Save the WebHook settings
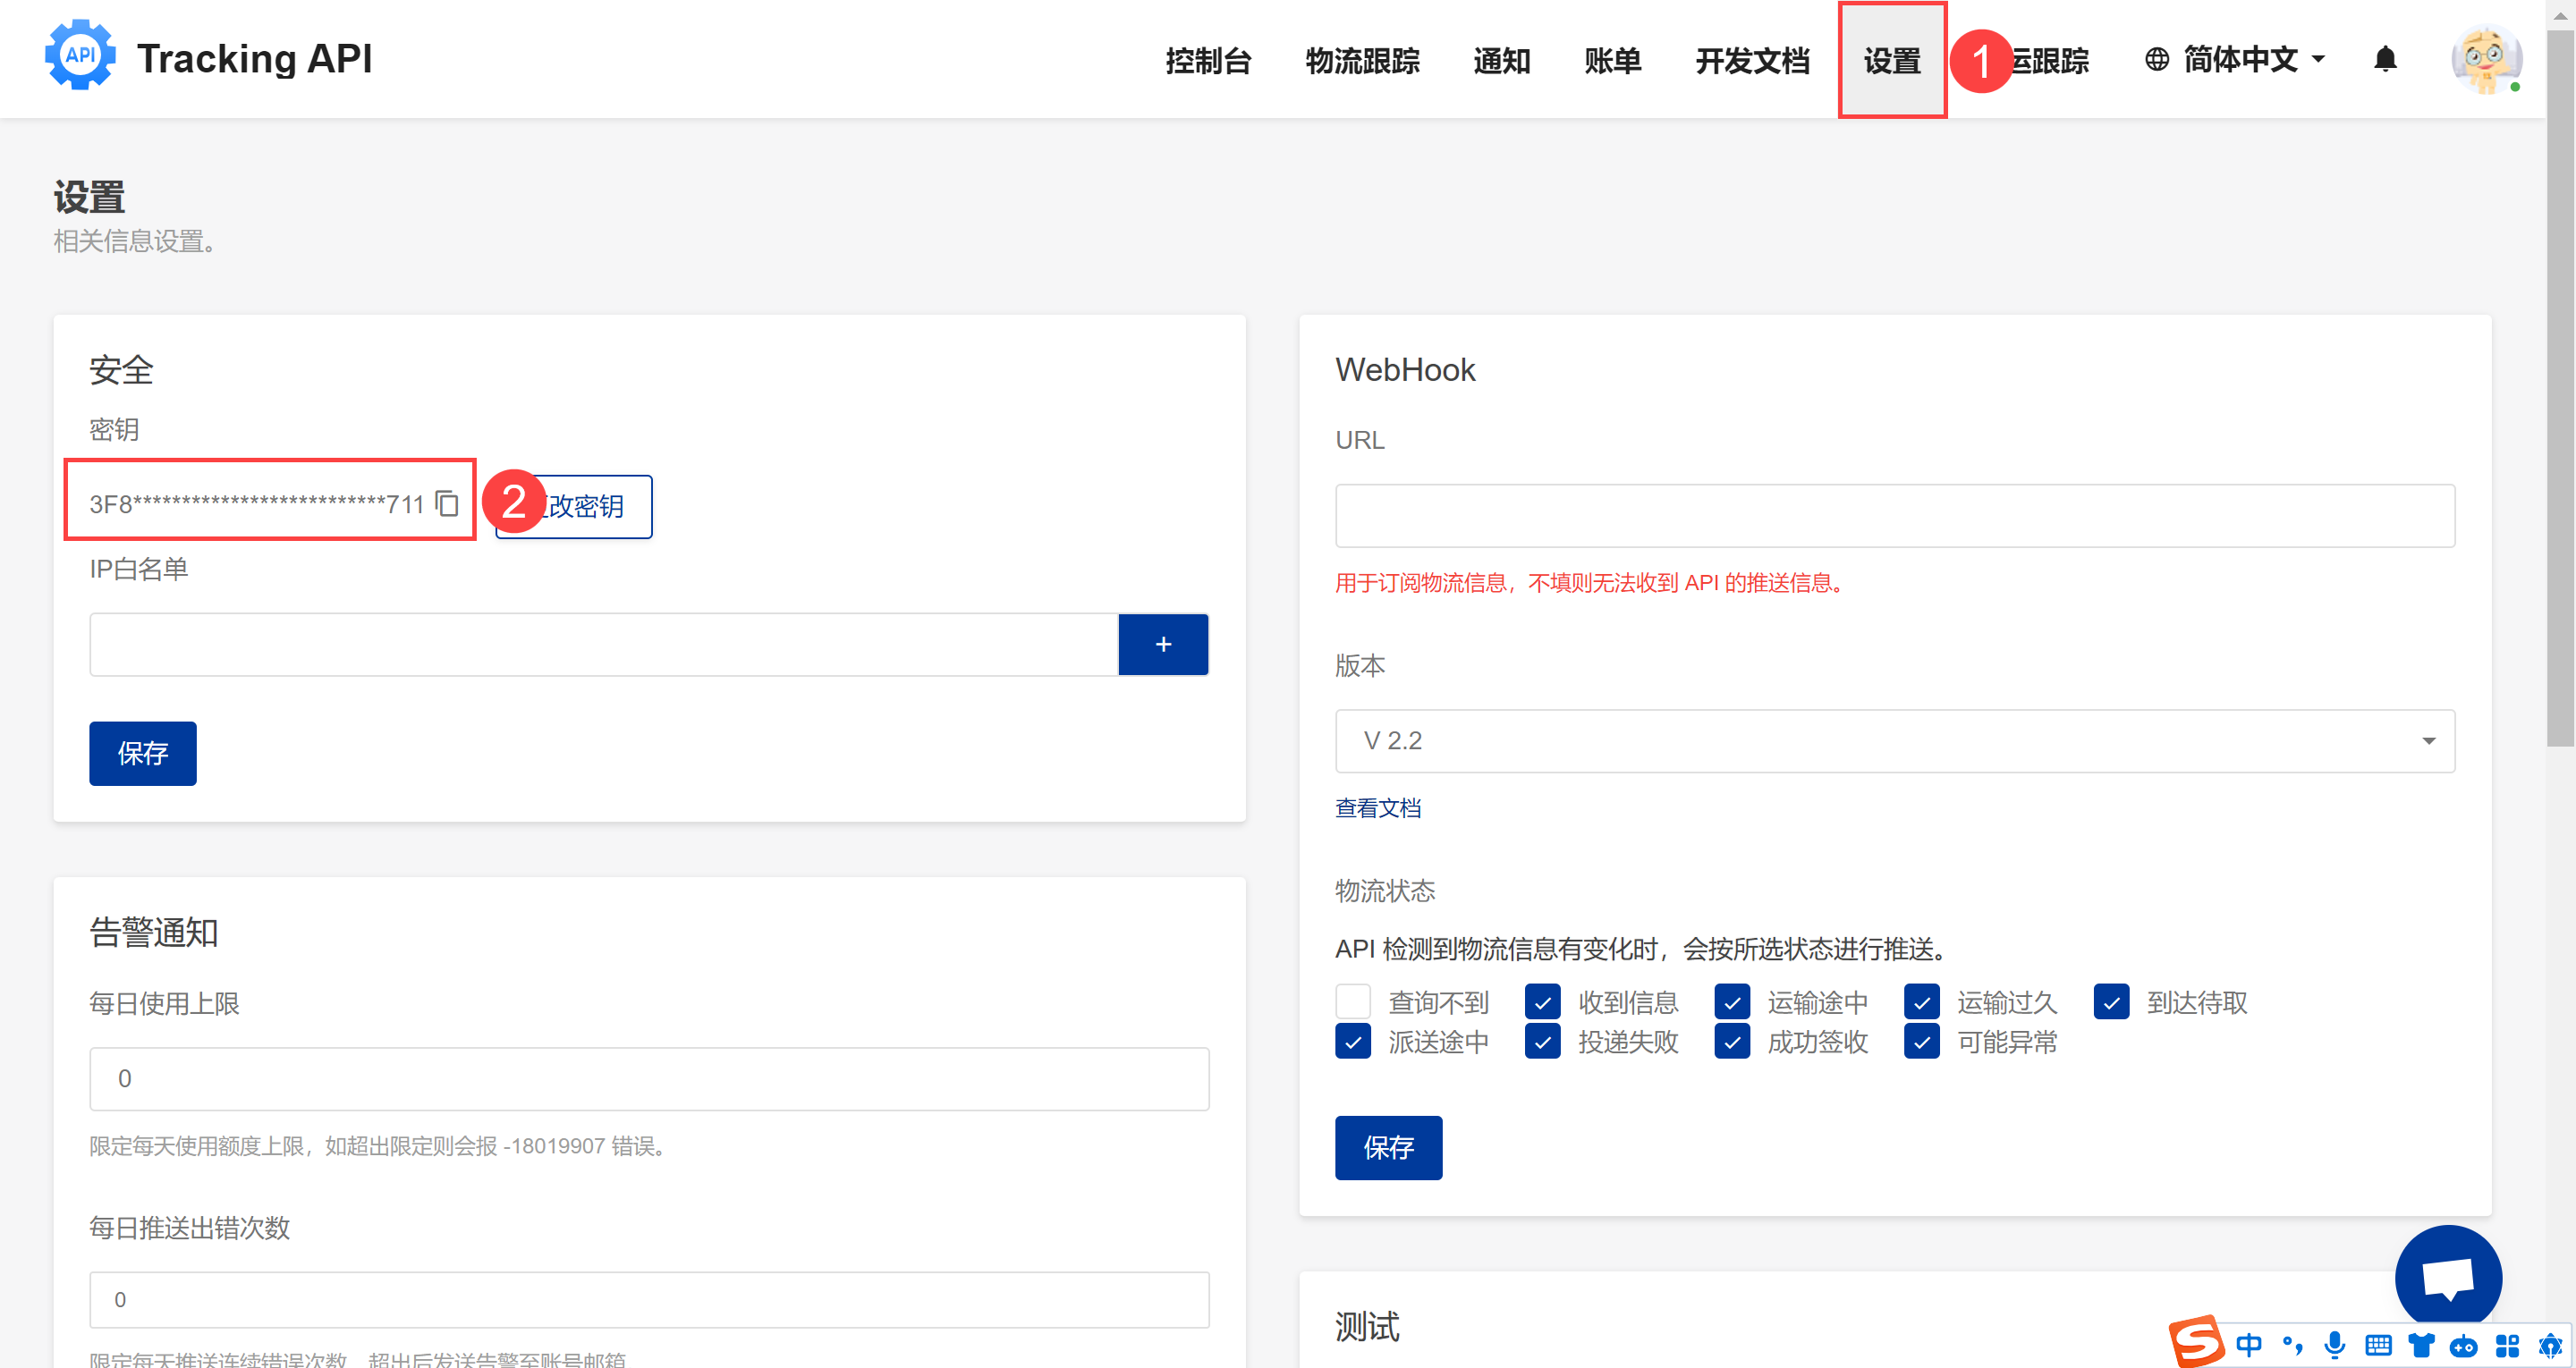The height and width of the screenshot is (1368, 2576). [x=1387, y=1147]
